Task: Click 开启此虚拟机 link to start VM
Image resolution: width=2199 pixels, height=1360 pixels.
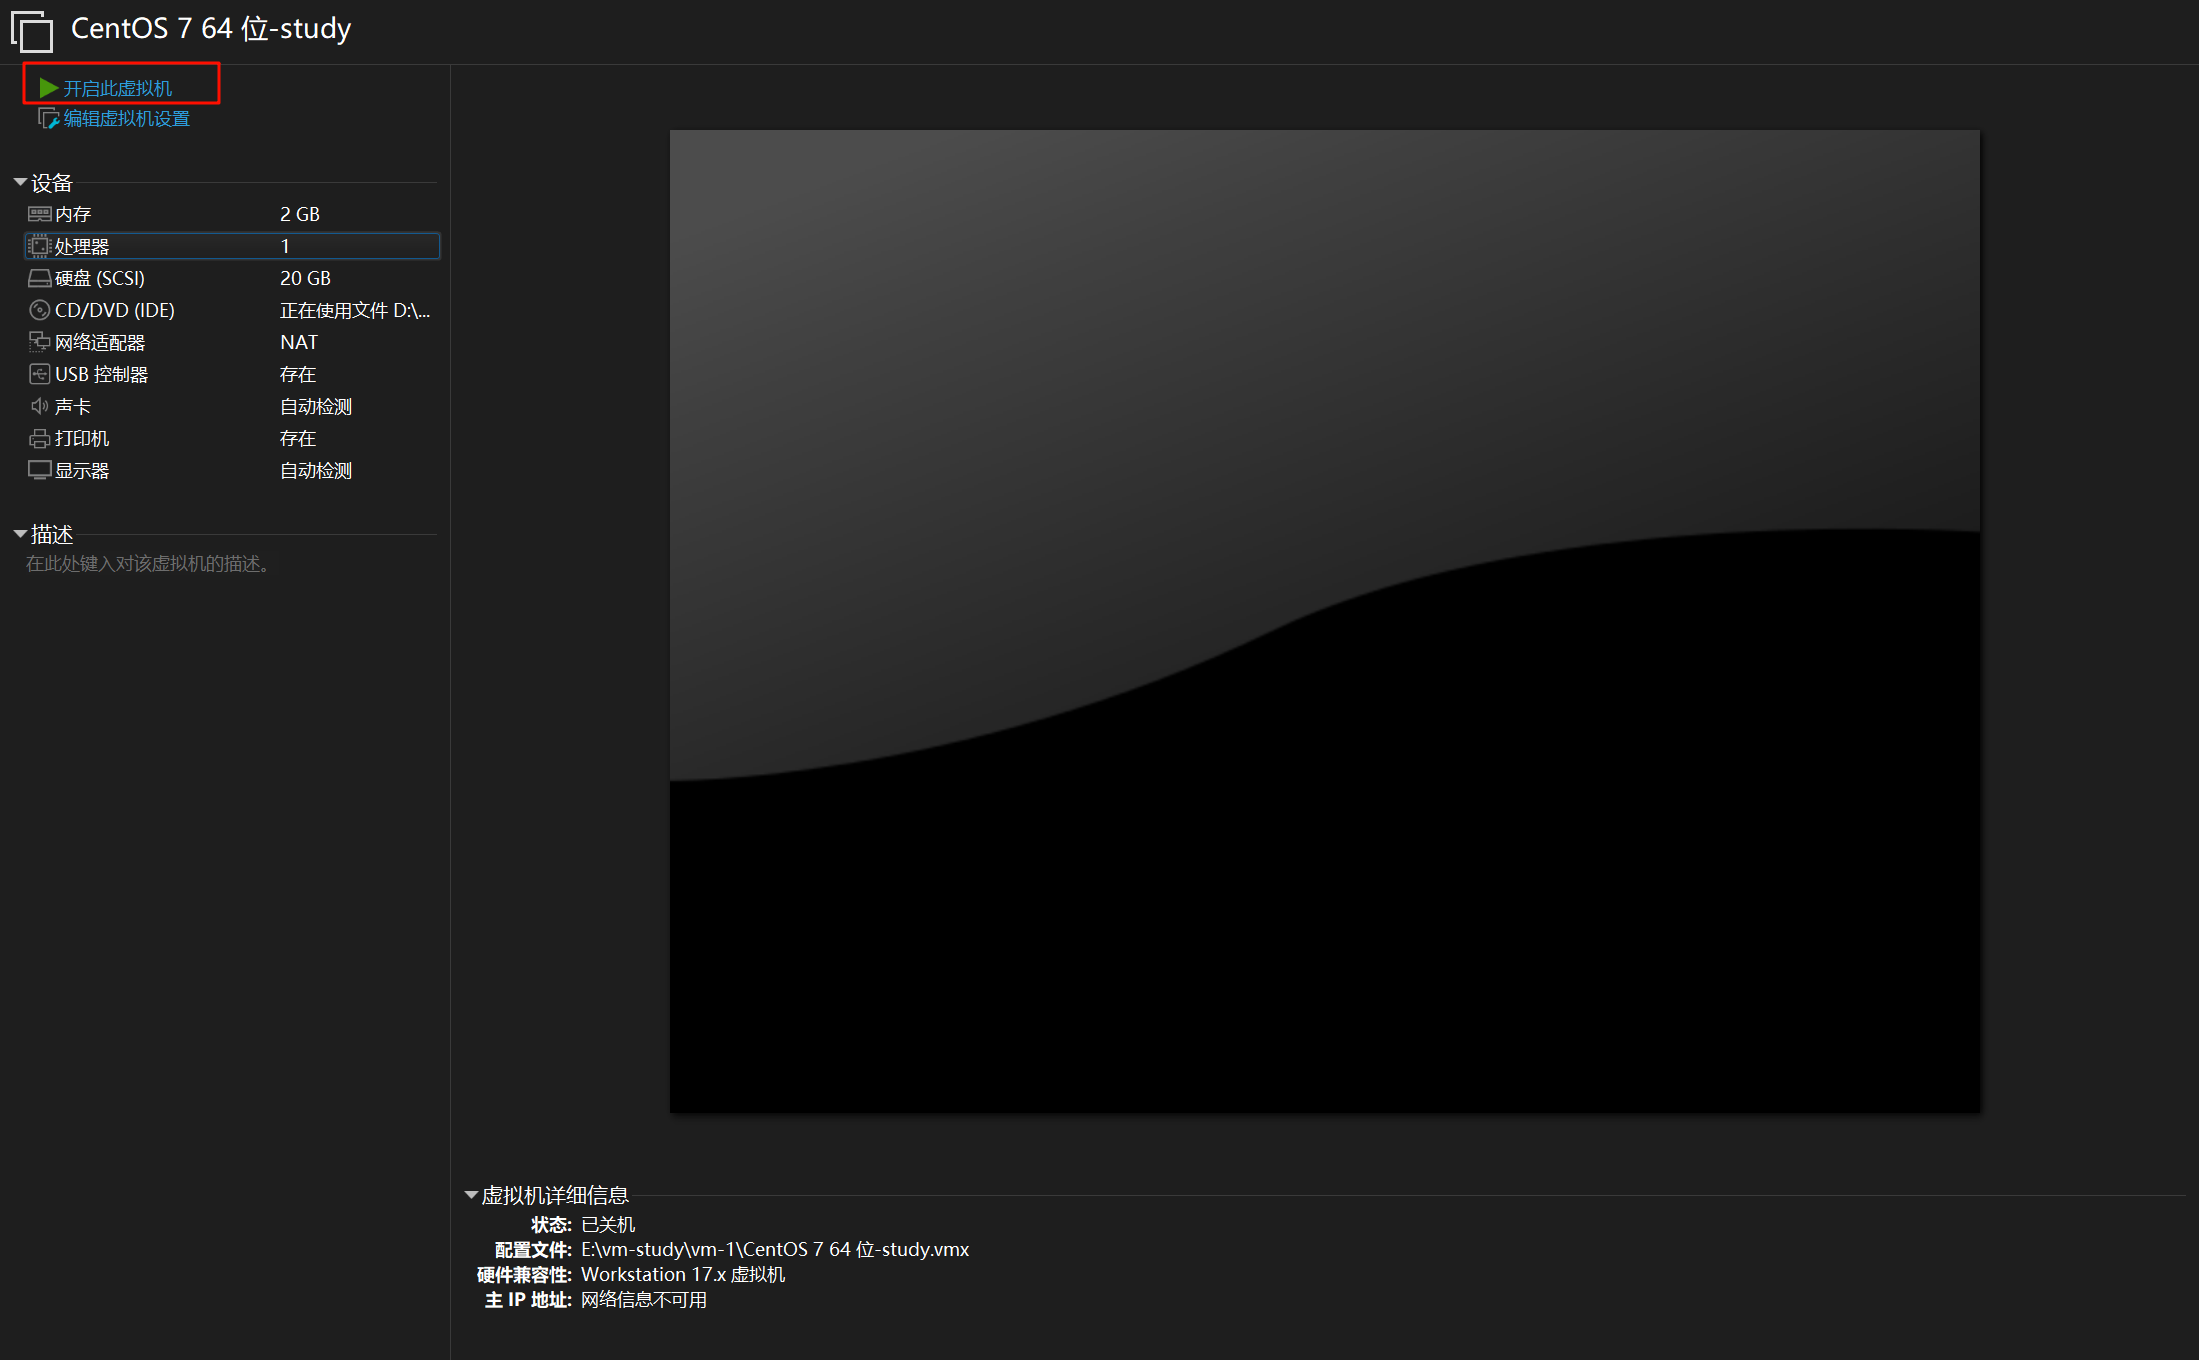Action: pyautogui.click(x=118, y=89)
